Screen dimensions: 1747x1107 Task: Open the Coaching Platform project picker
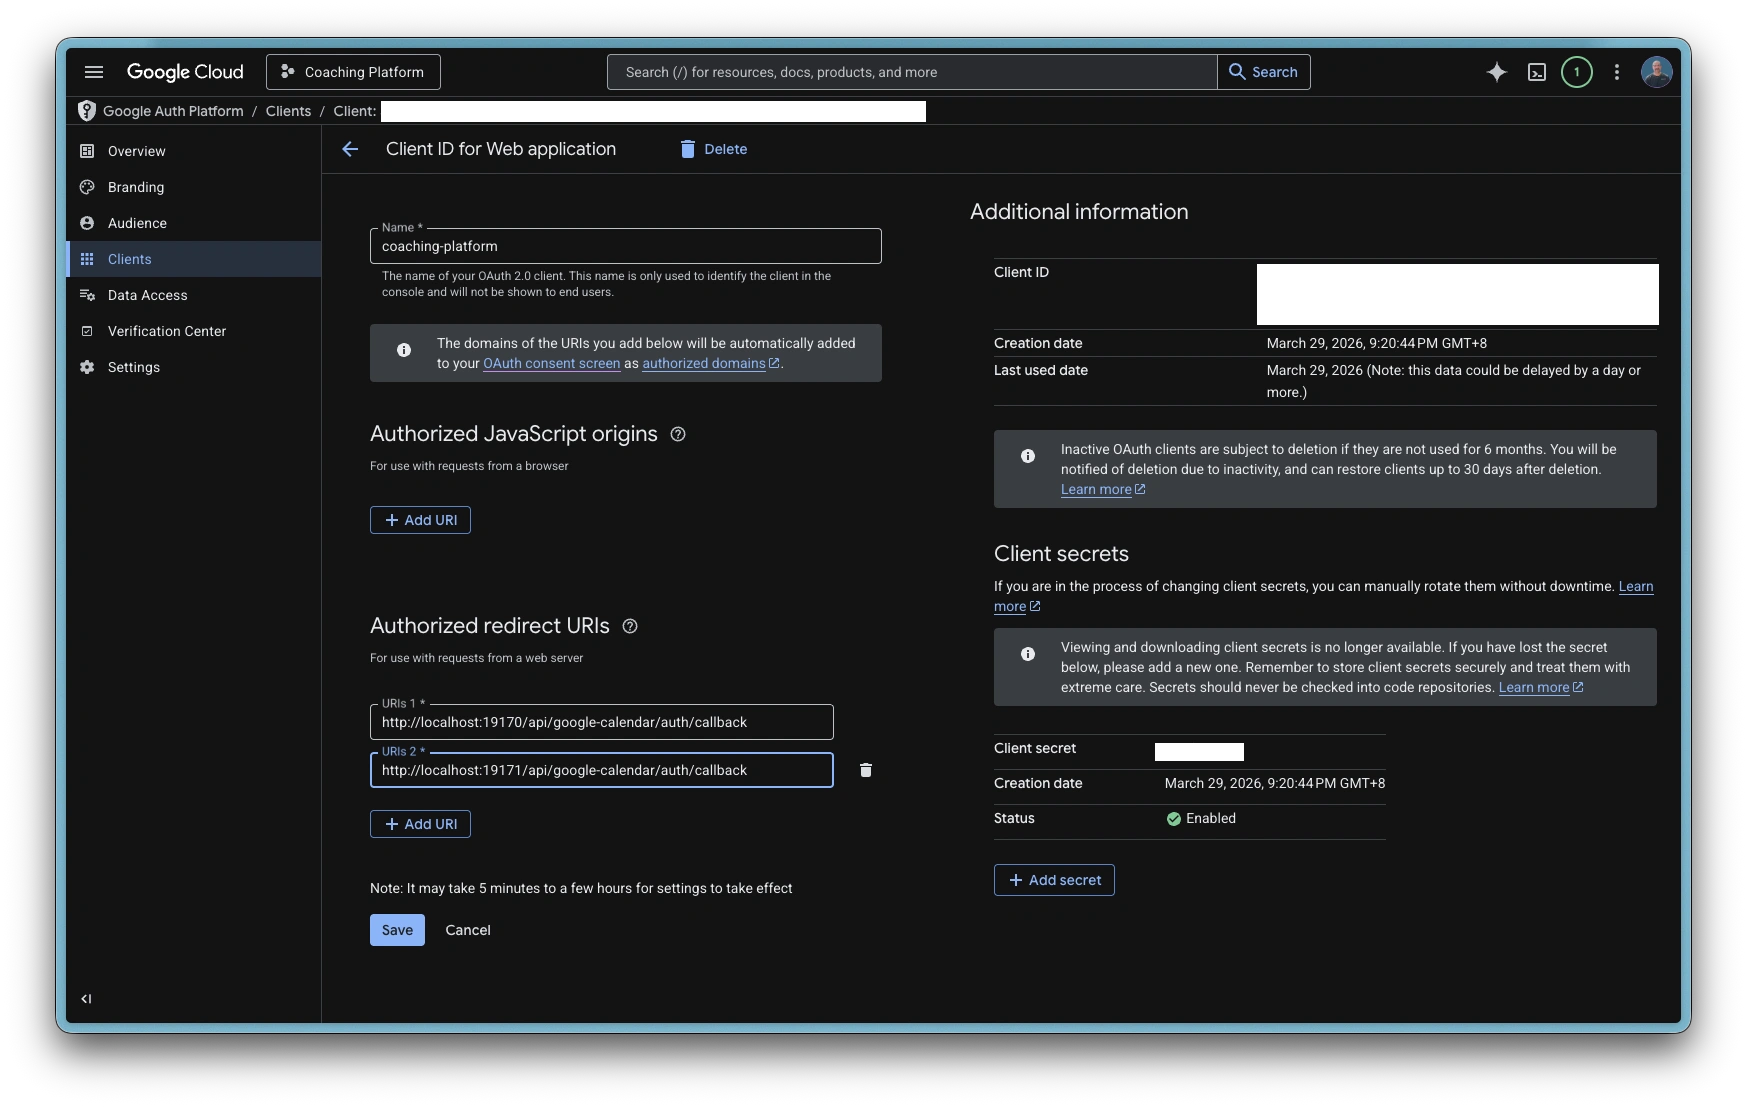coord(353,72)
